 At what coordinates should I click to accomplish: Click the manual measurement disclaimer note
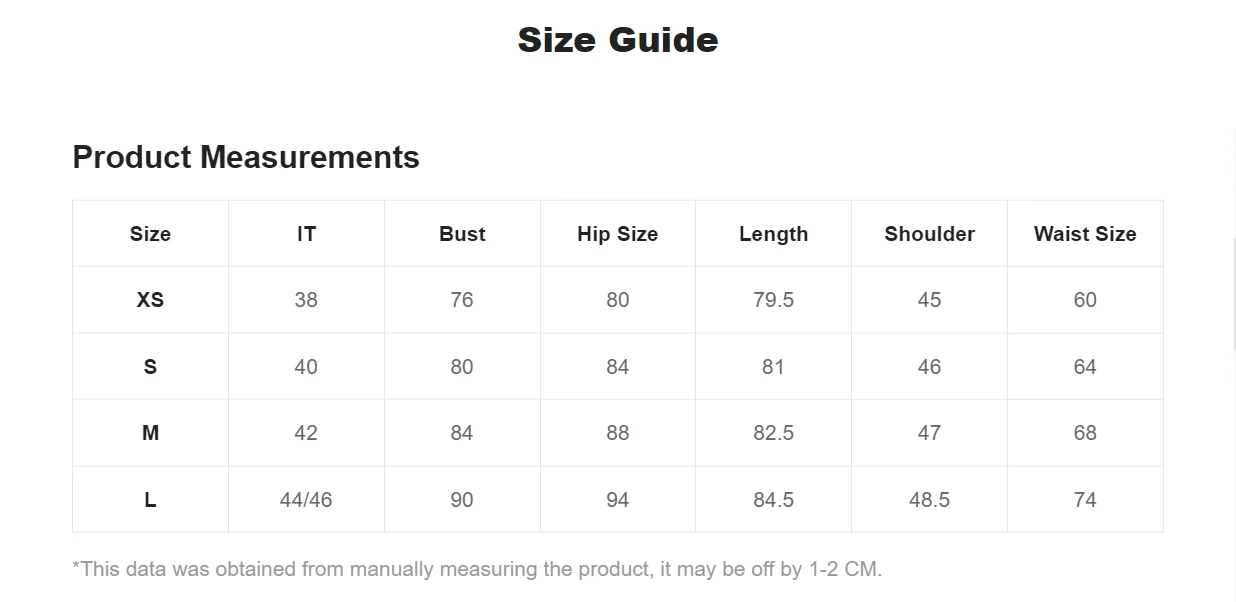[x=477, y=569]
